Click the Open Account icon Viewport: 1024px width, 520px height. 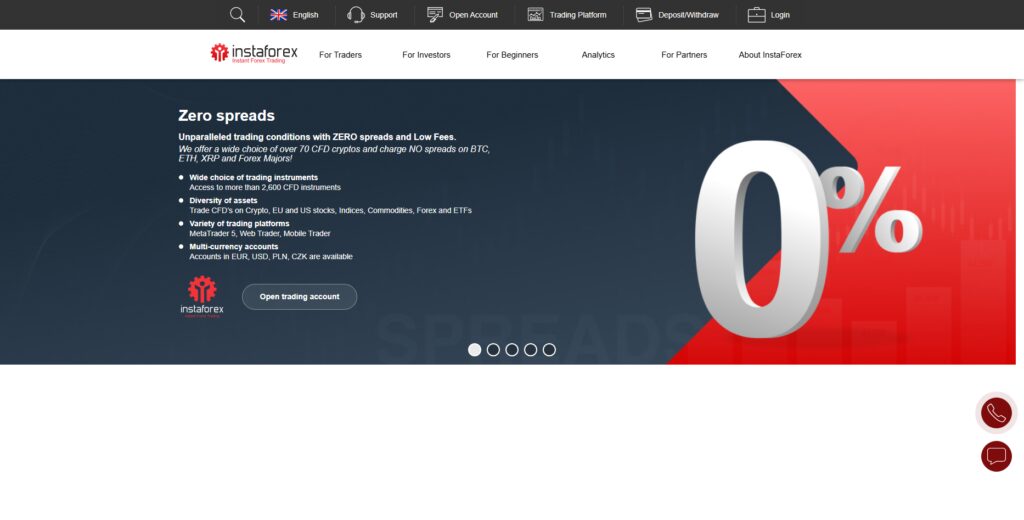tap(435, 14)
